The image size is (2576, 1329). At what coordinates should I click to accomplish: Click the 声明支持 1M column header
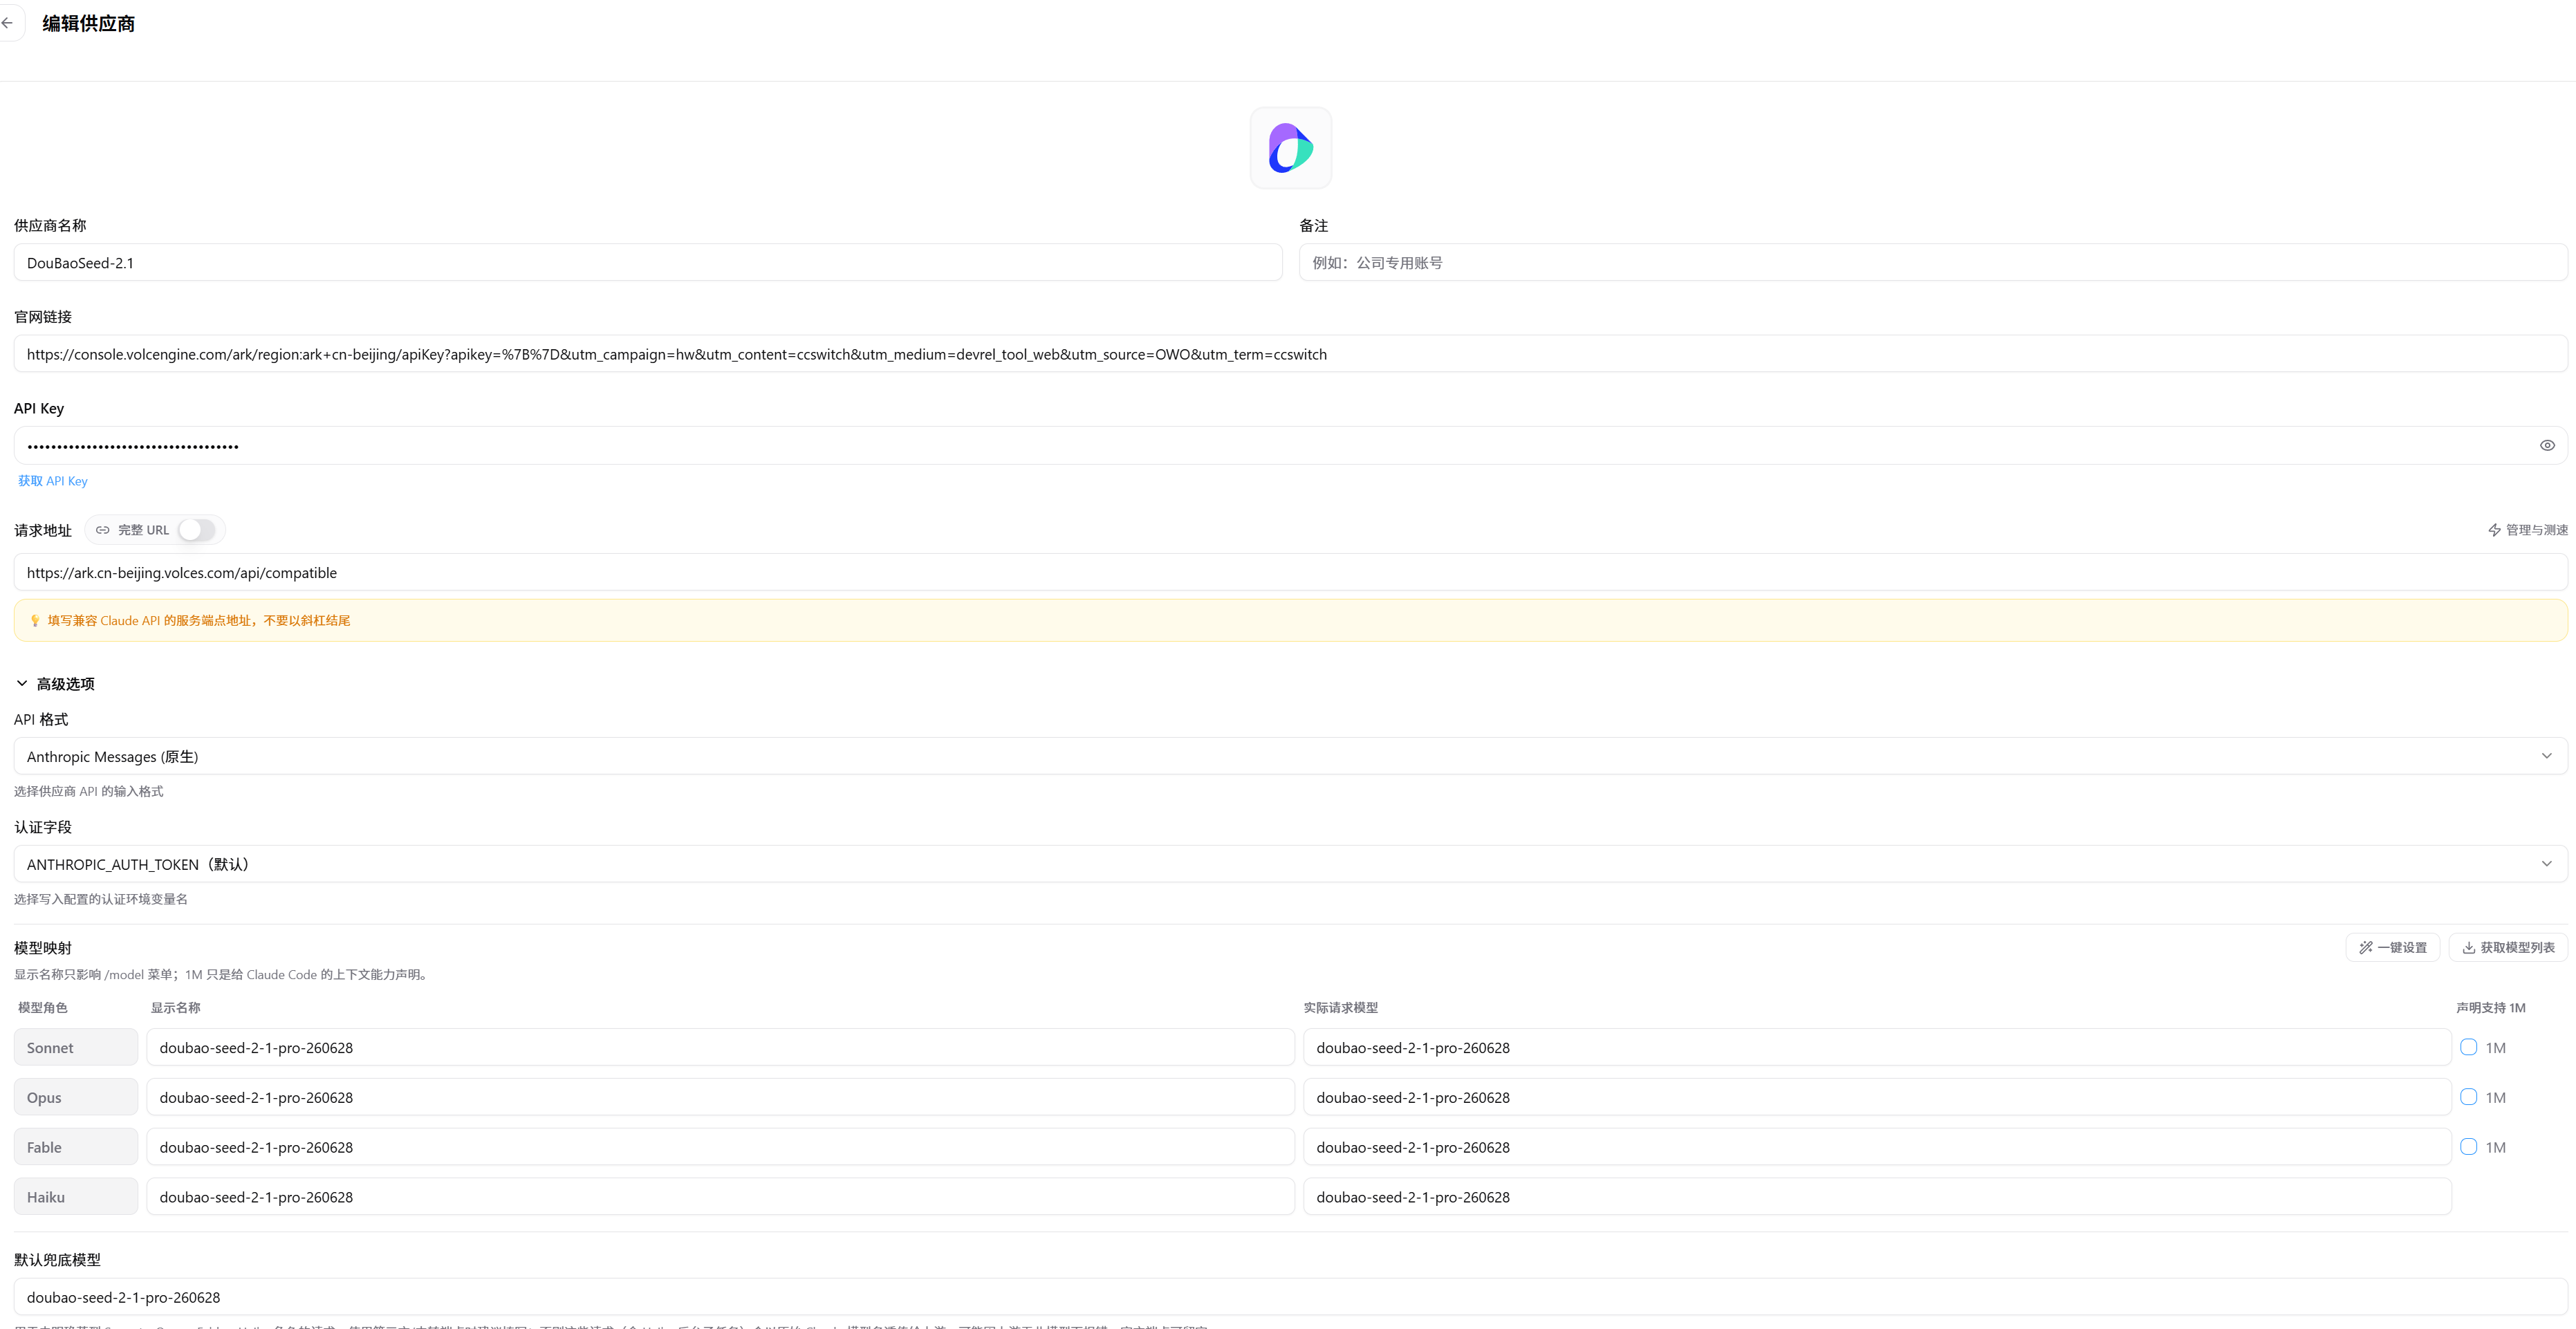click(2490, 1008)
